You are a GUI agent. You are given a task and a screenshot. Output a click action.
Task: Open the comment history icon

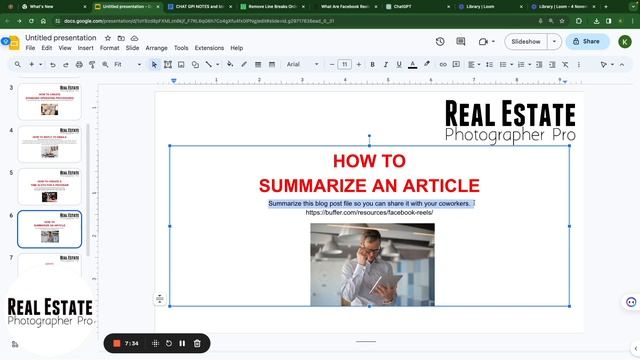tap(461, 41)
